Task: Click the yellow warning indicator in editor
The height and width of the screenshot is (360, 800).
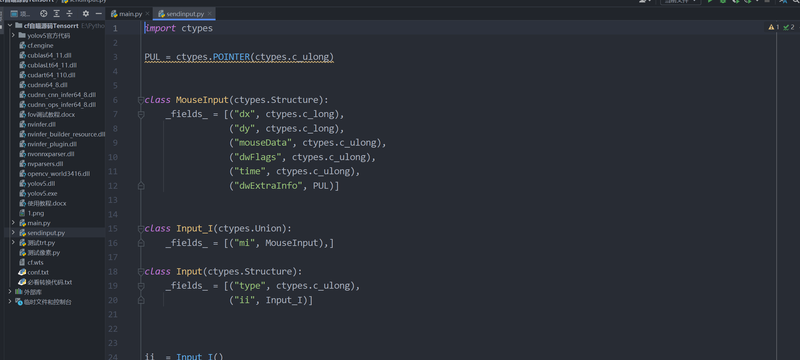Action: click(x=773, y=27)
